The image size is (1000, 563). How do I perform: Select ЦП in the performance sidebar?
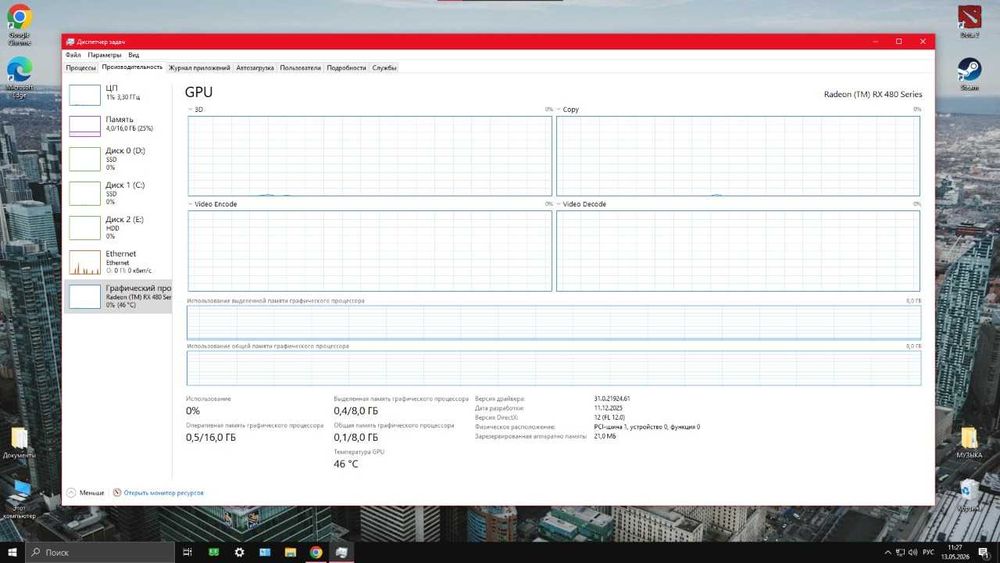tap(118, 94)
